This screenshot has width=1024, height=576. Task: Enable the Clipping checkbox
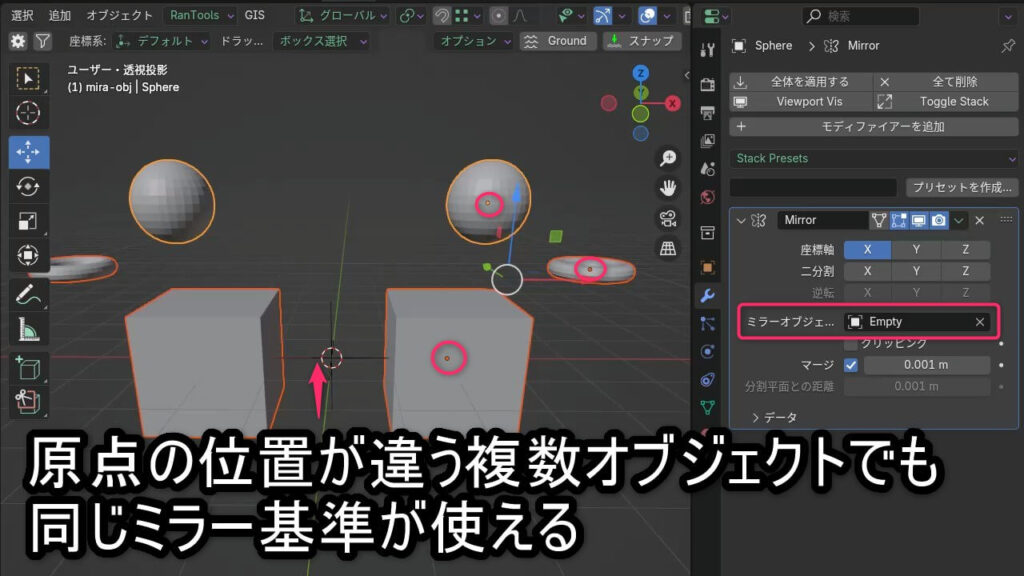tap(851, 343)
